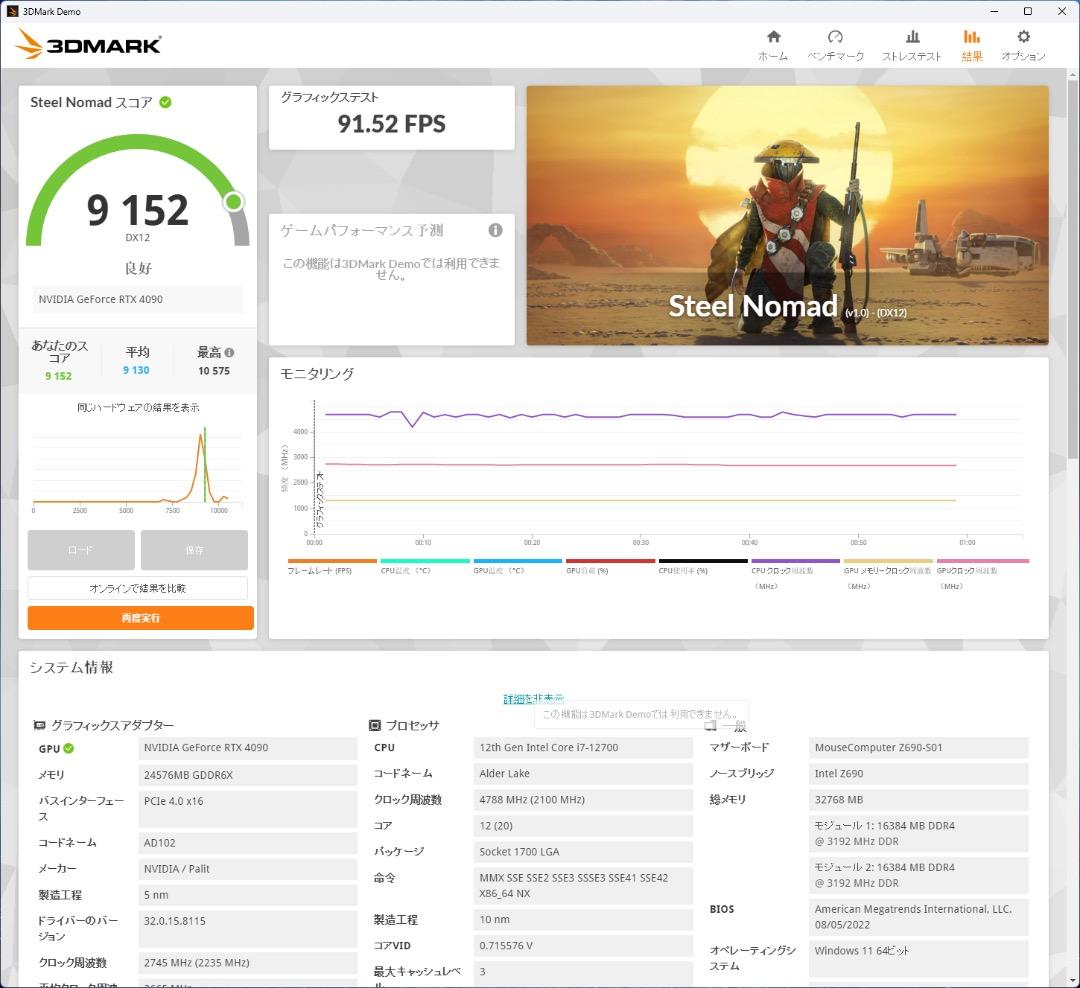Click the info icon next to ゲームパフォーマンス予測
1080x988 pixels.
click(x=495, y=229)
